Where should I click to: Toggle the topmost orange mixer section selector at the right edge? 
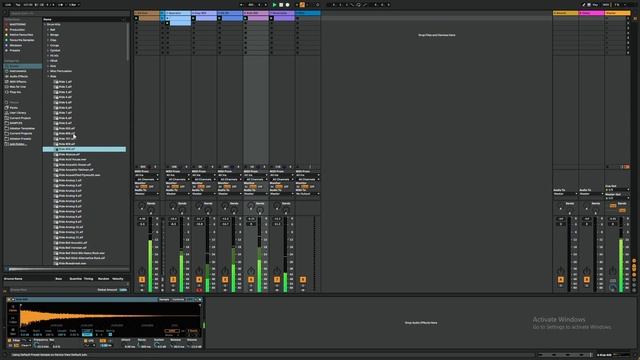click(x=634, y=260)
